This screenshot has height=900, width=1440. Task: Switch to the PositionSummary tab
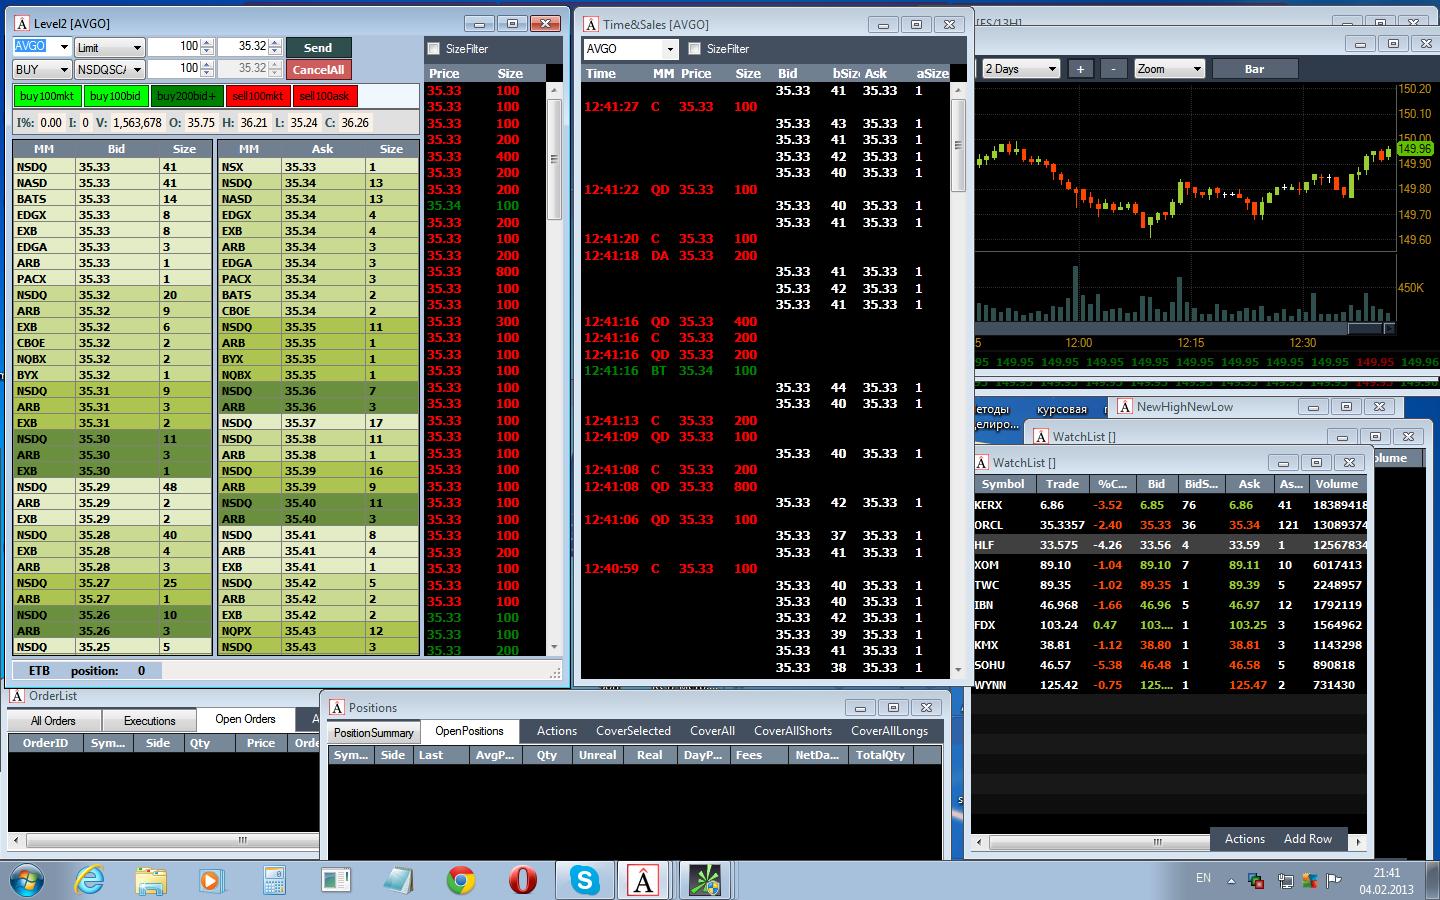(x=373, y=732)
